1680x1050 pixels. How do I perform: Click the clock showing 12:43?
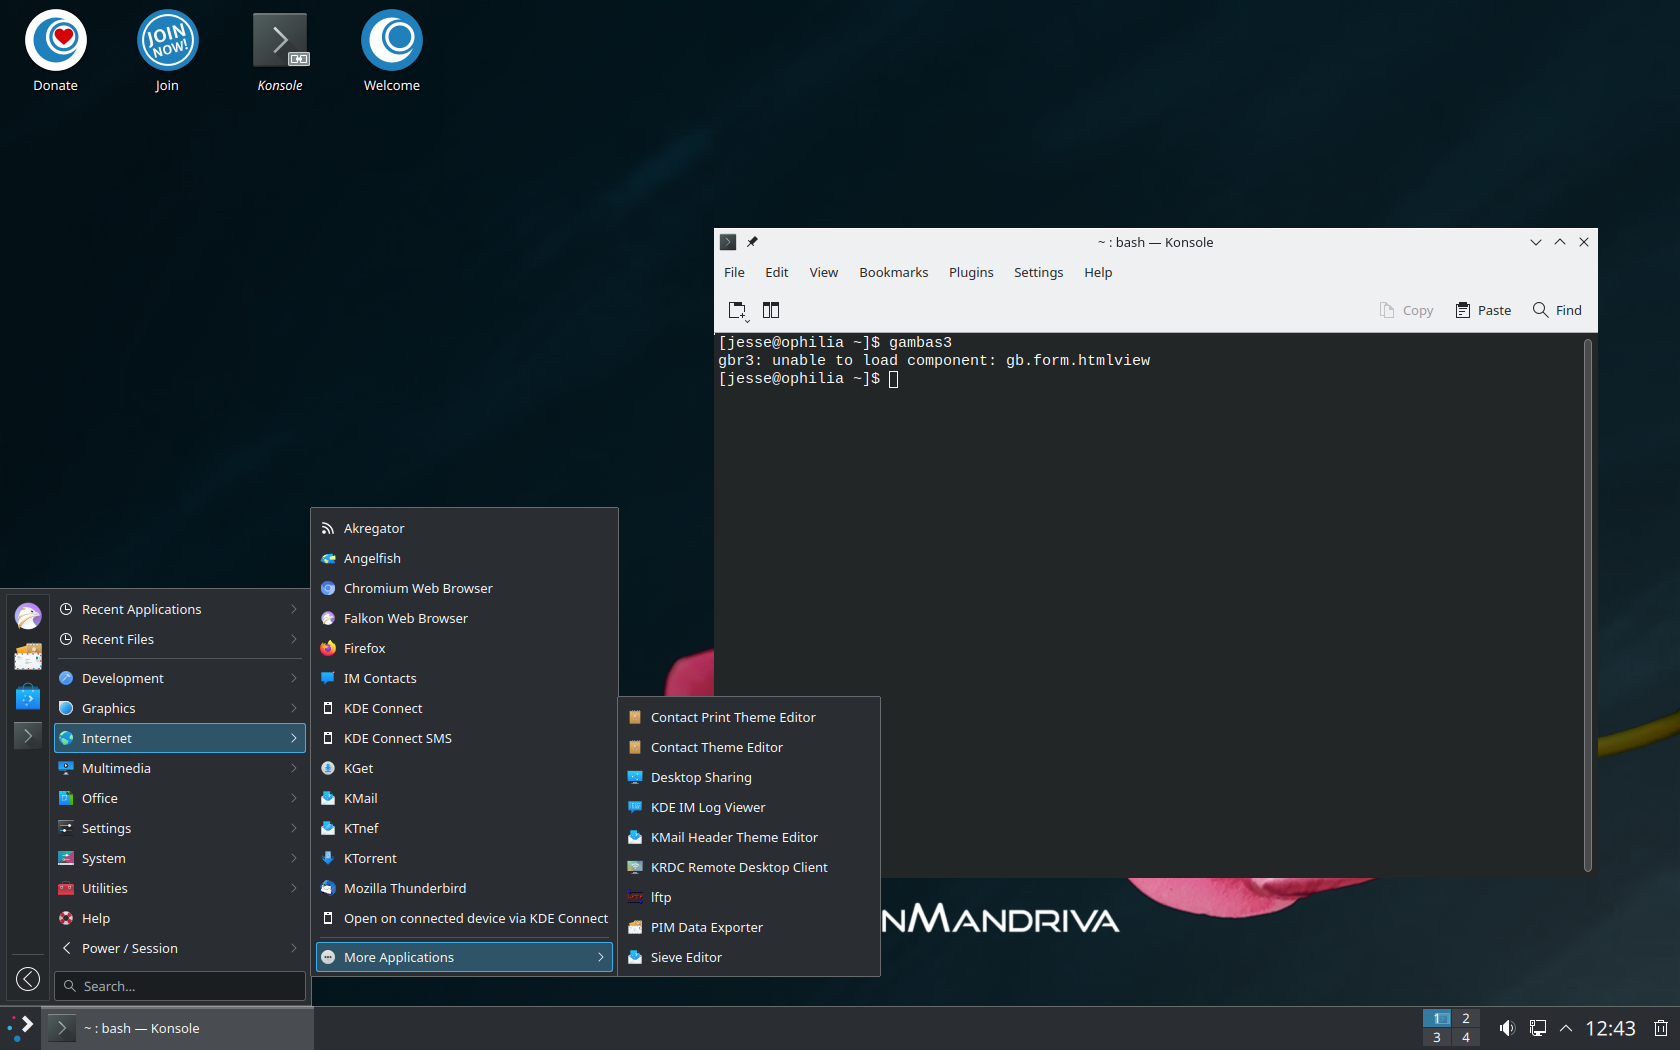pyautogui.click(x=1610, y=1028)
